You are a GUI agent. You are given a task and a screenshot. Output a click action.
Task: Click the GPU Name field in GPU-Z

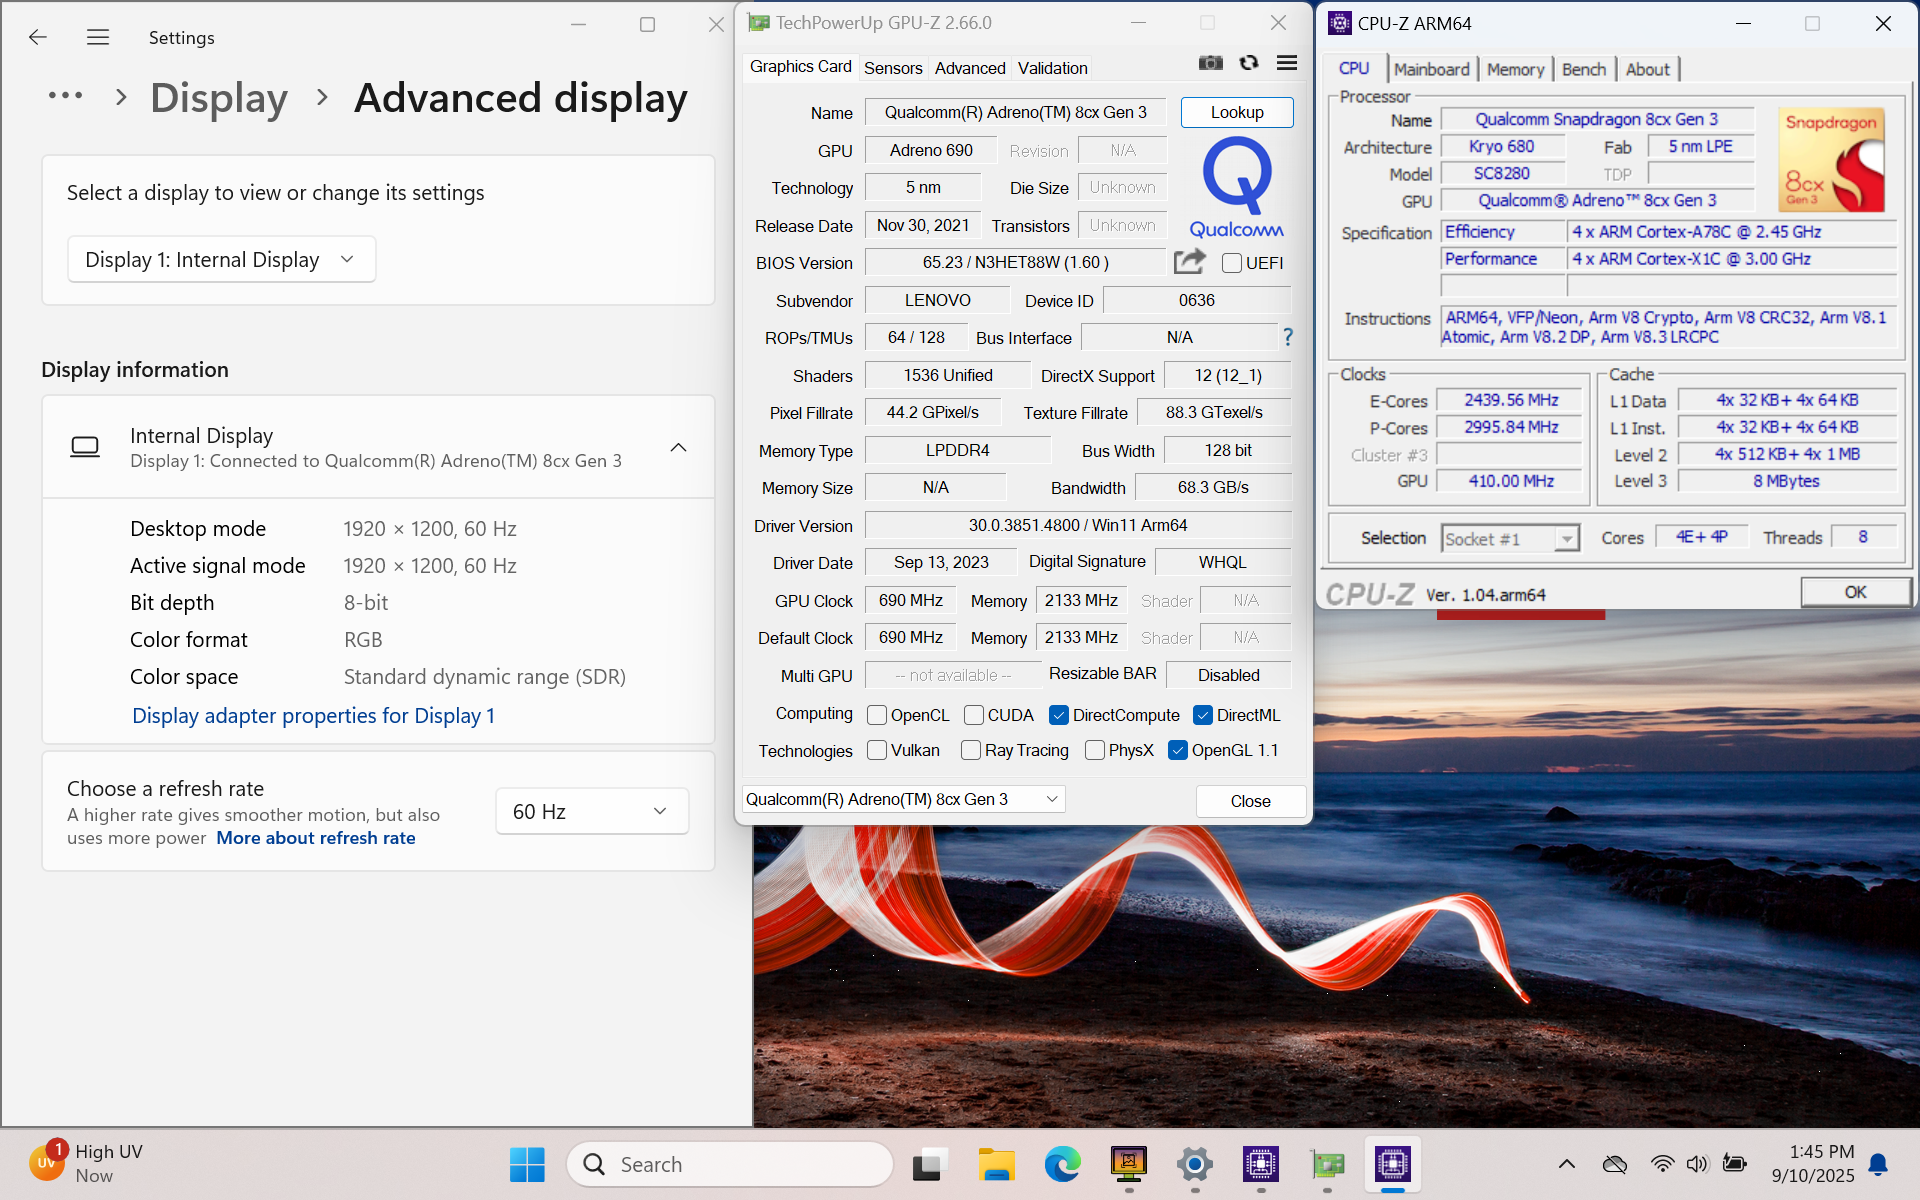[1016, 112]
